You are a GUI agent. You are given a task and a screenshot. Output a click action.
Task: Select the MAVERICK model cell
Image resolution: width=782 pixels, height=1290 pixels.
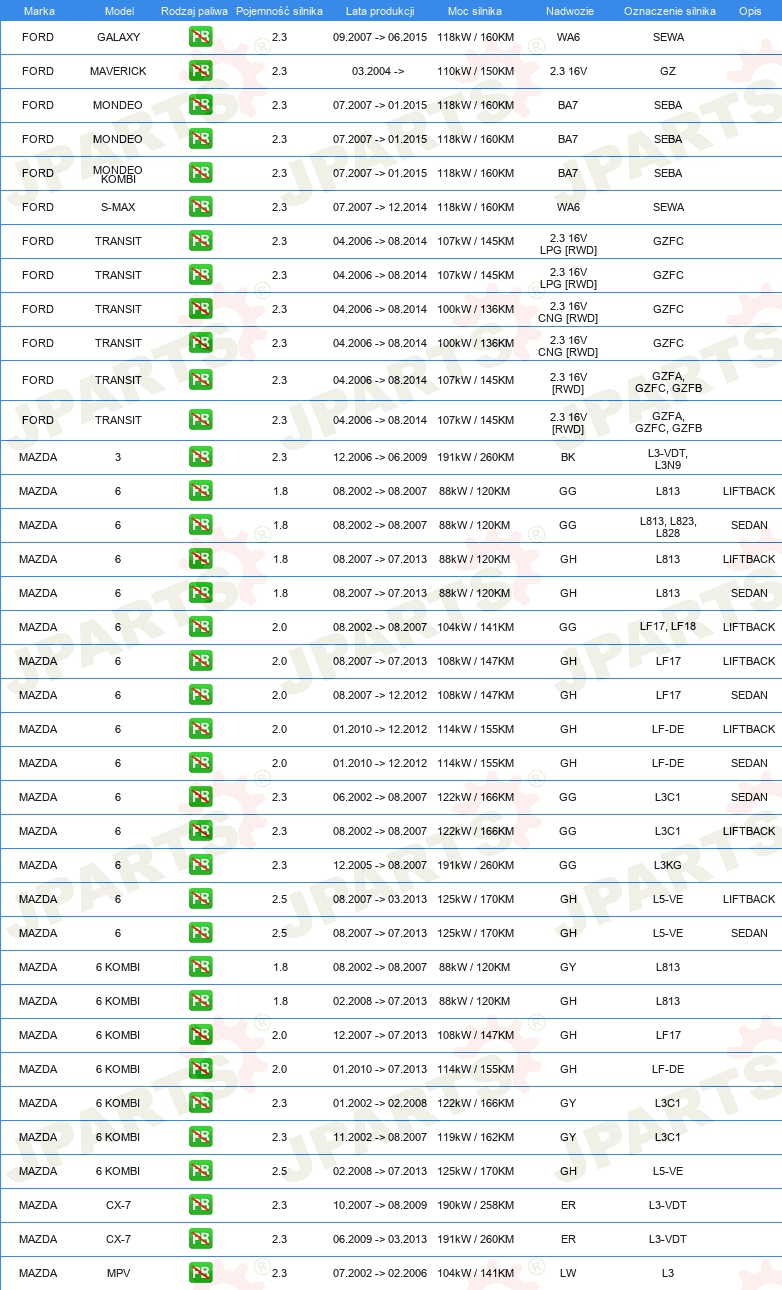tap(118, 71)
